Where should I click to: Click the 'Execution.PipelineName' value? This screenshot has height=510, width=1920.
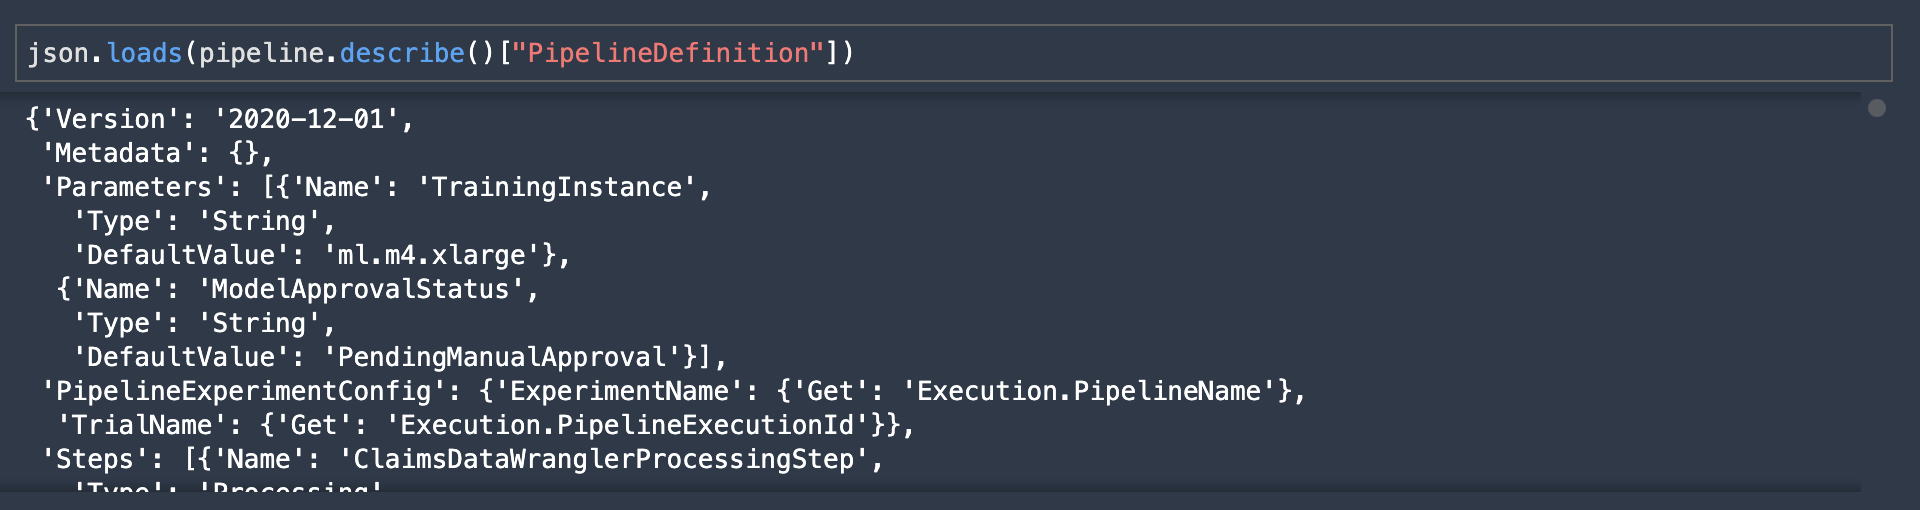[1089, 391]
